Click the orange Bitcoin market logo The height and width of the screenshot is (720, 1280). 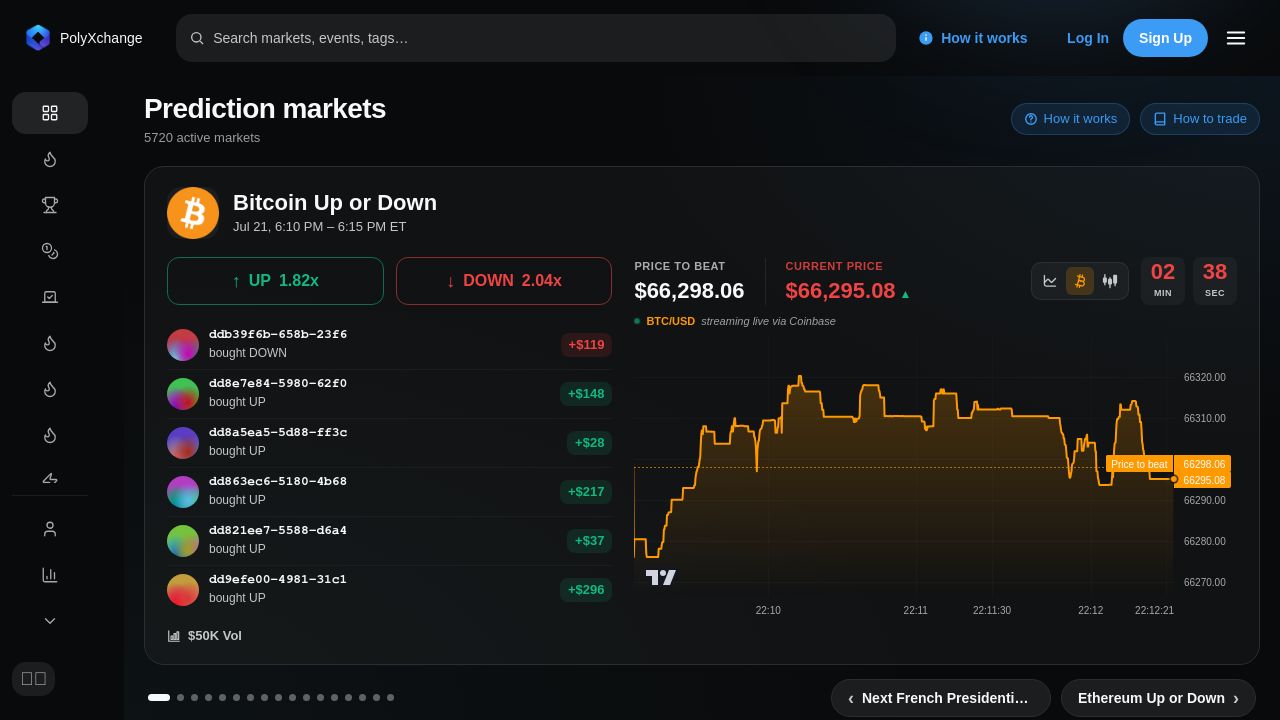pos(193,213)
